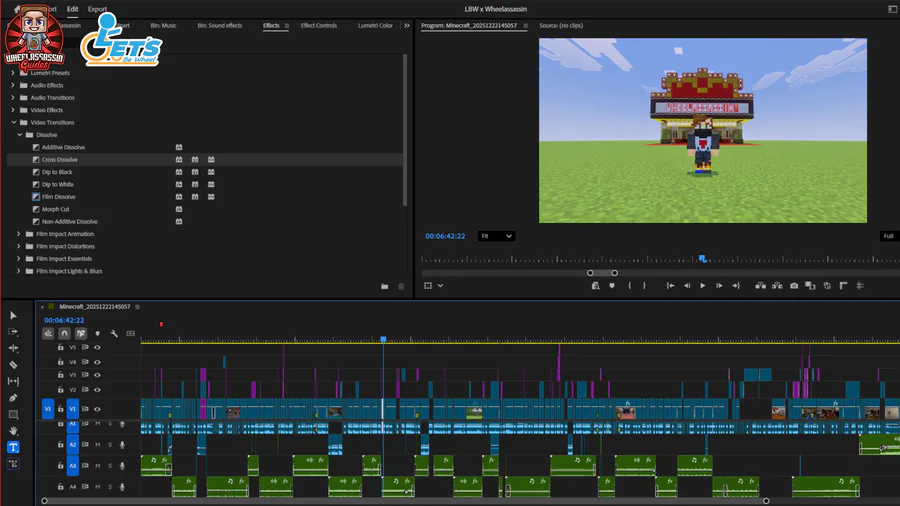Click the timeline zoom bar left handle
Screen dimensions: 900x506
pyautogui.click(x=44, y=501)
